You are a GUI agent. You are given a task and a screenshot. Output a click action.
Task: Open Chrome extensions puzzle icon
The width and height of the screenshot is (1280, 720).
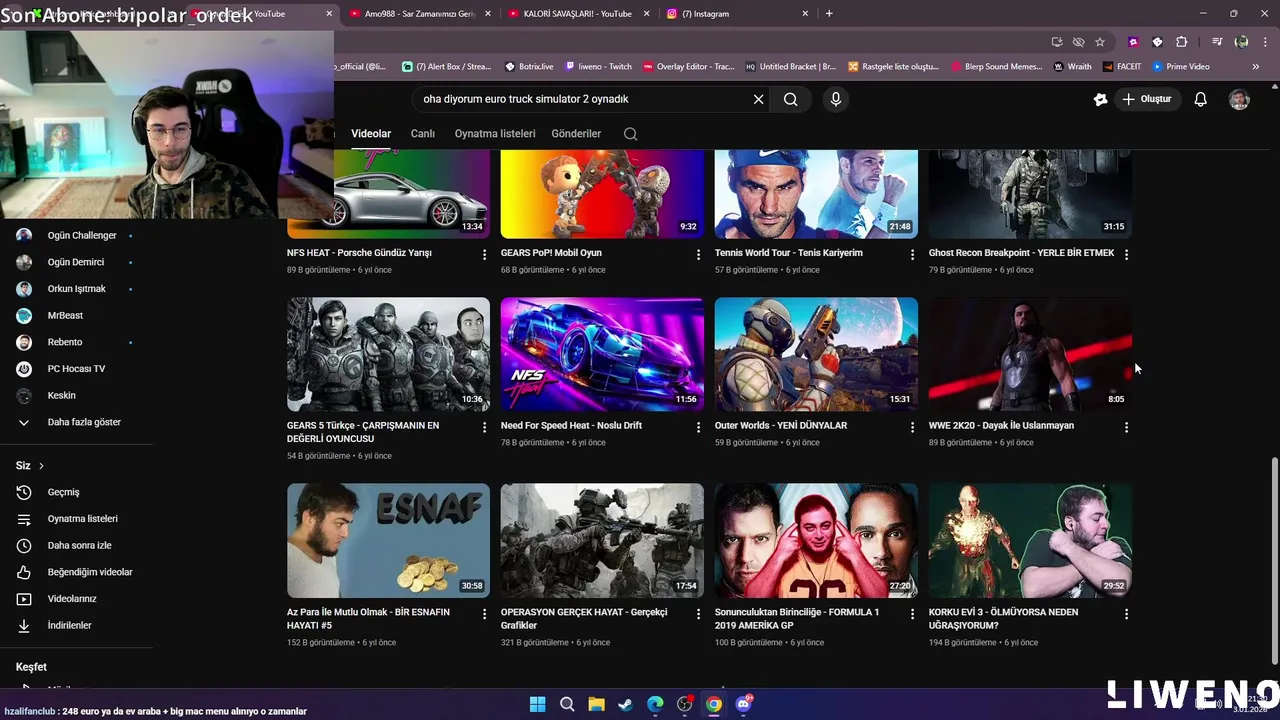click(1182, 42)
